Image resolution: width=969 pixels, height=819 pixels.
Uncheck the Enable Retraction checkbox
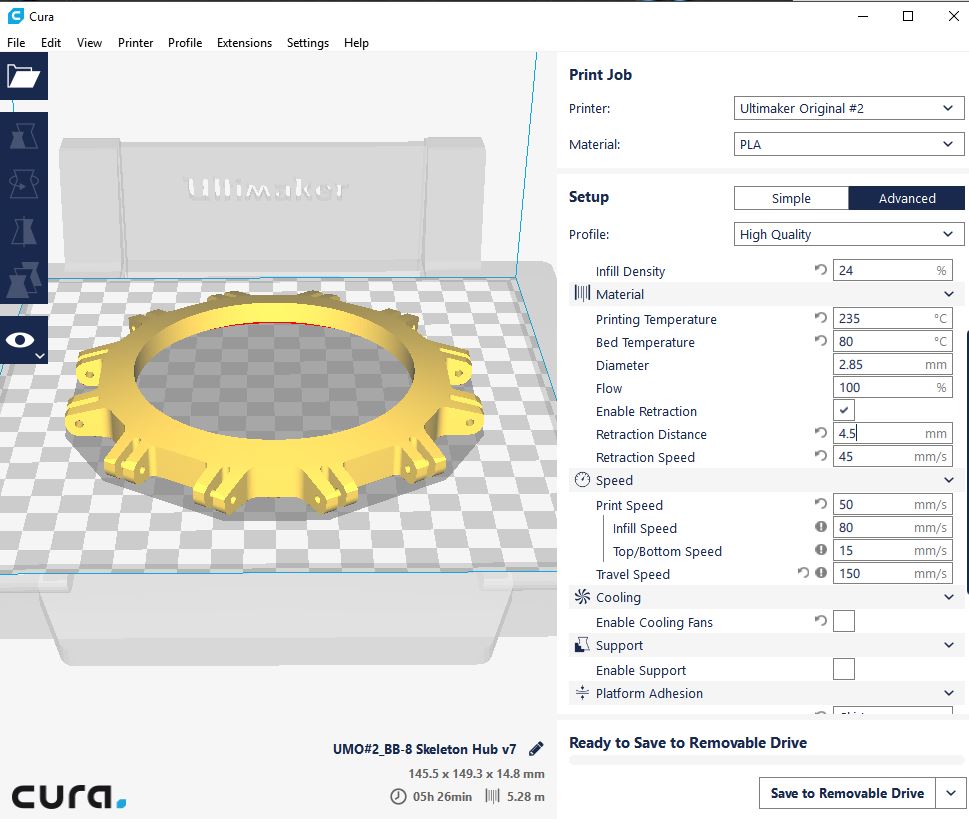coord(844,411)
